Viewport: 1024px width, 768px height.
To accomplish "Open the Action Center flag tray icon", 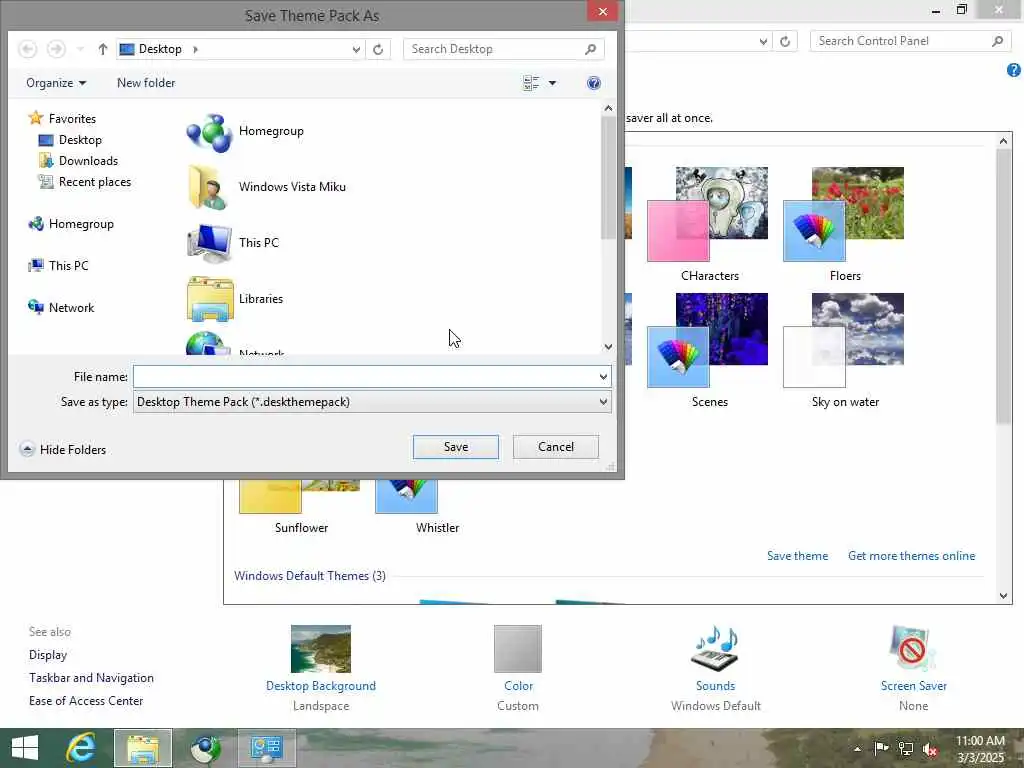I will 881,749.
